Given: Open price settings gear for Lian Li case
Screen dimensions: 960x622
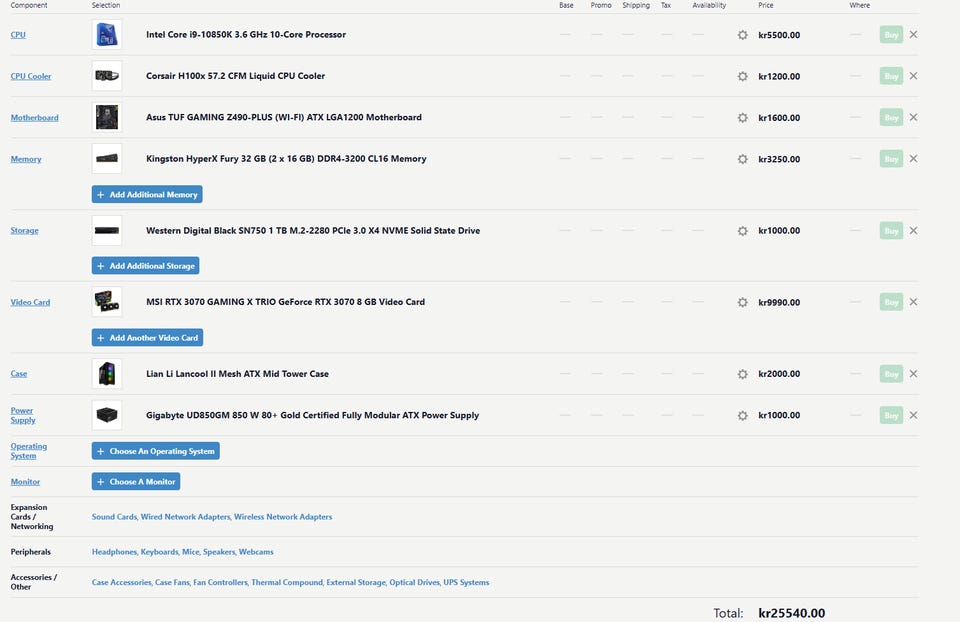Looking at the screenshot, I should (x=743, y=374).
